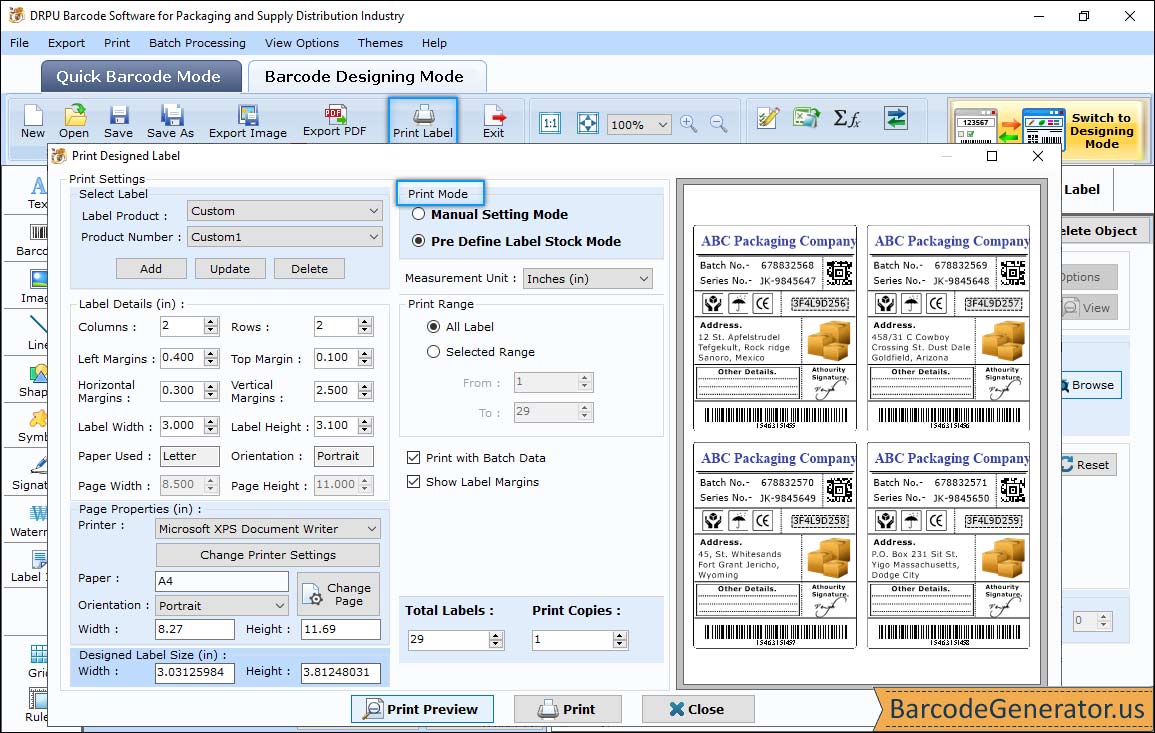This screenshot has width=1155, height=733.
Task: Click the Excel import icon
Action: (x=807, y=118)
